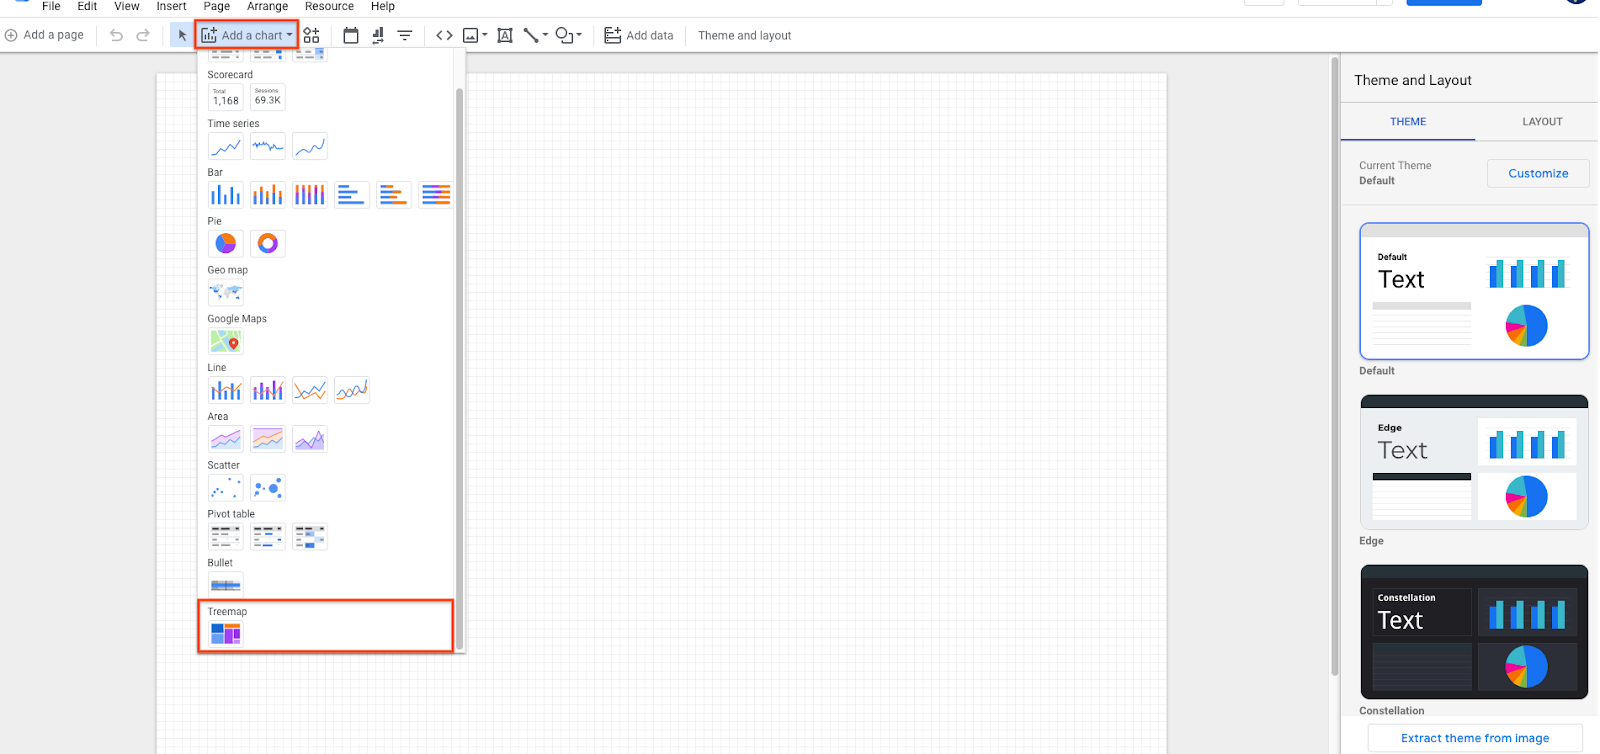Choose the first Time series chart
Viewport: 1600px width, 754px height.
click(x=226, y=147)
